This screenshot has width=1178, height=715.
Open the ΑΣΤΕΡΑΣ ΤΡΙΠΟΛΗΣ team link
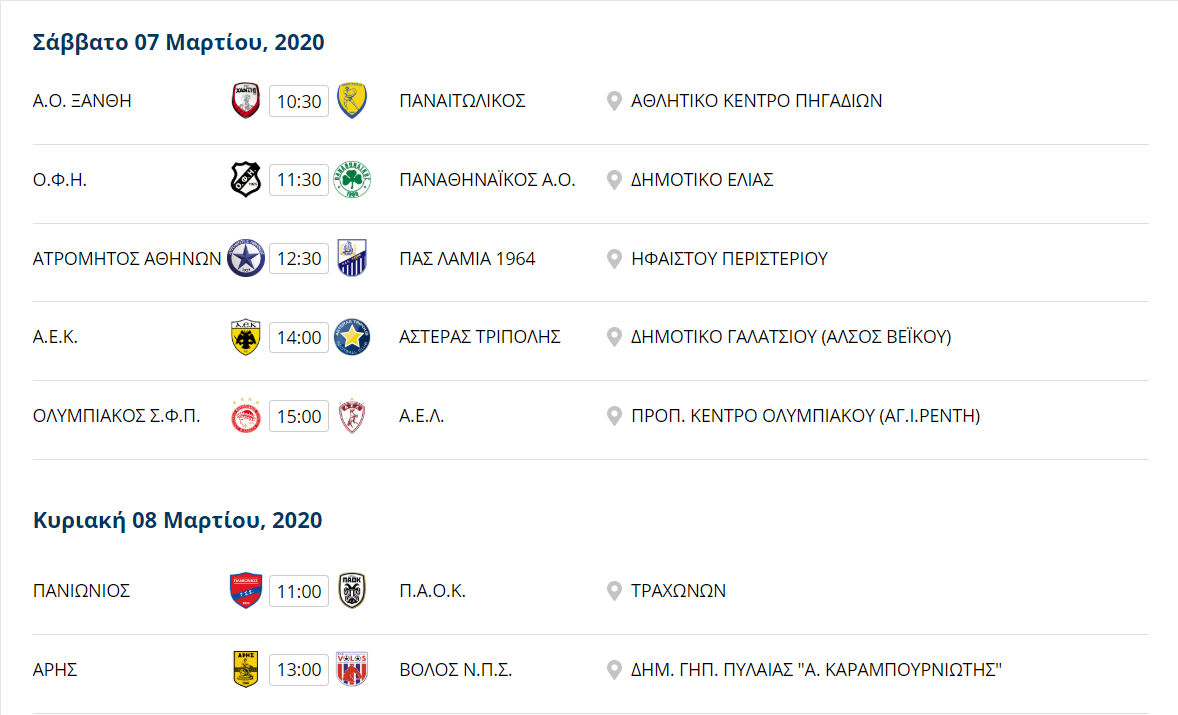click(x=479, y=337)
